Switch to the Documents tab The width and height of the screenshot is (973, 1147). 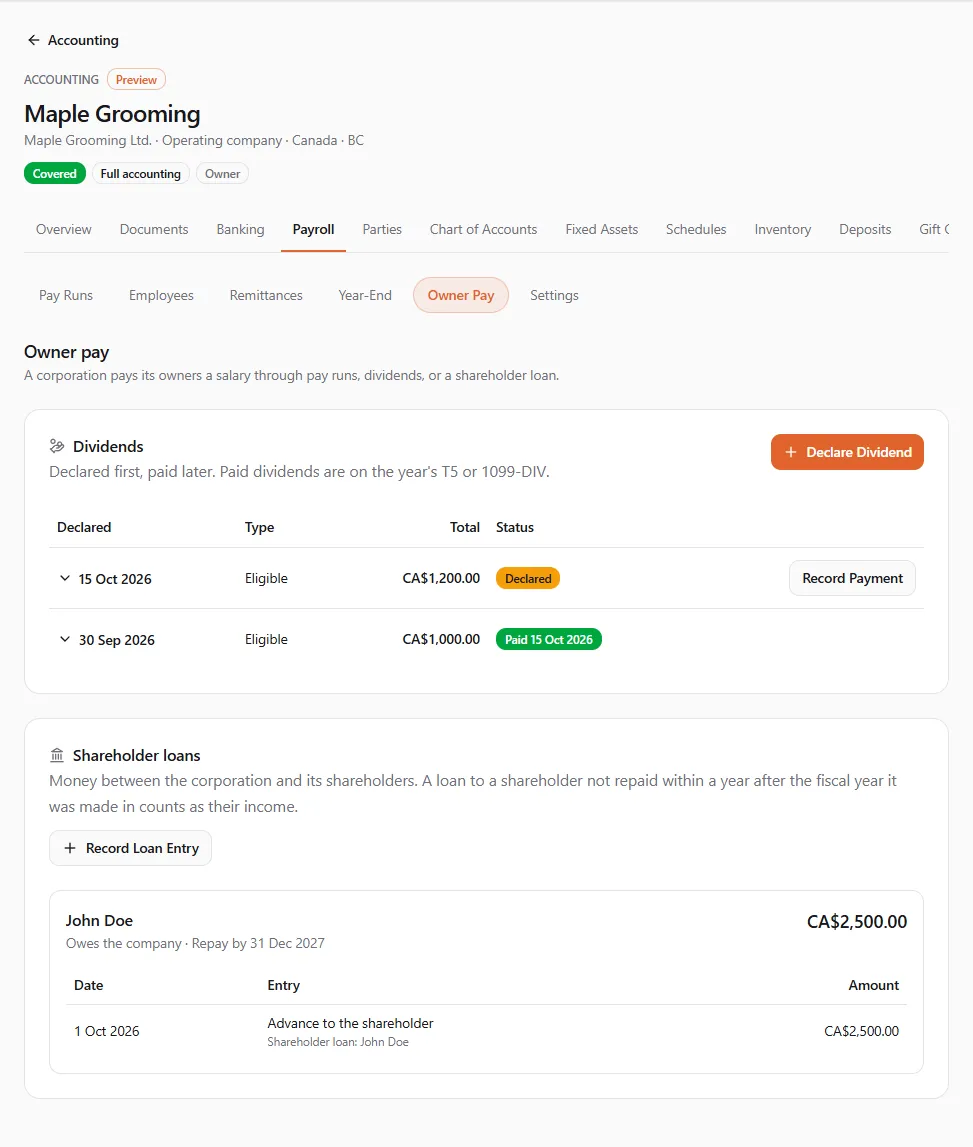pos(154,230)
